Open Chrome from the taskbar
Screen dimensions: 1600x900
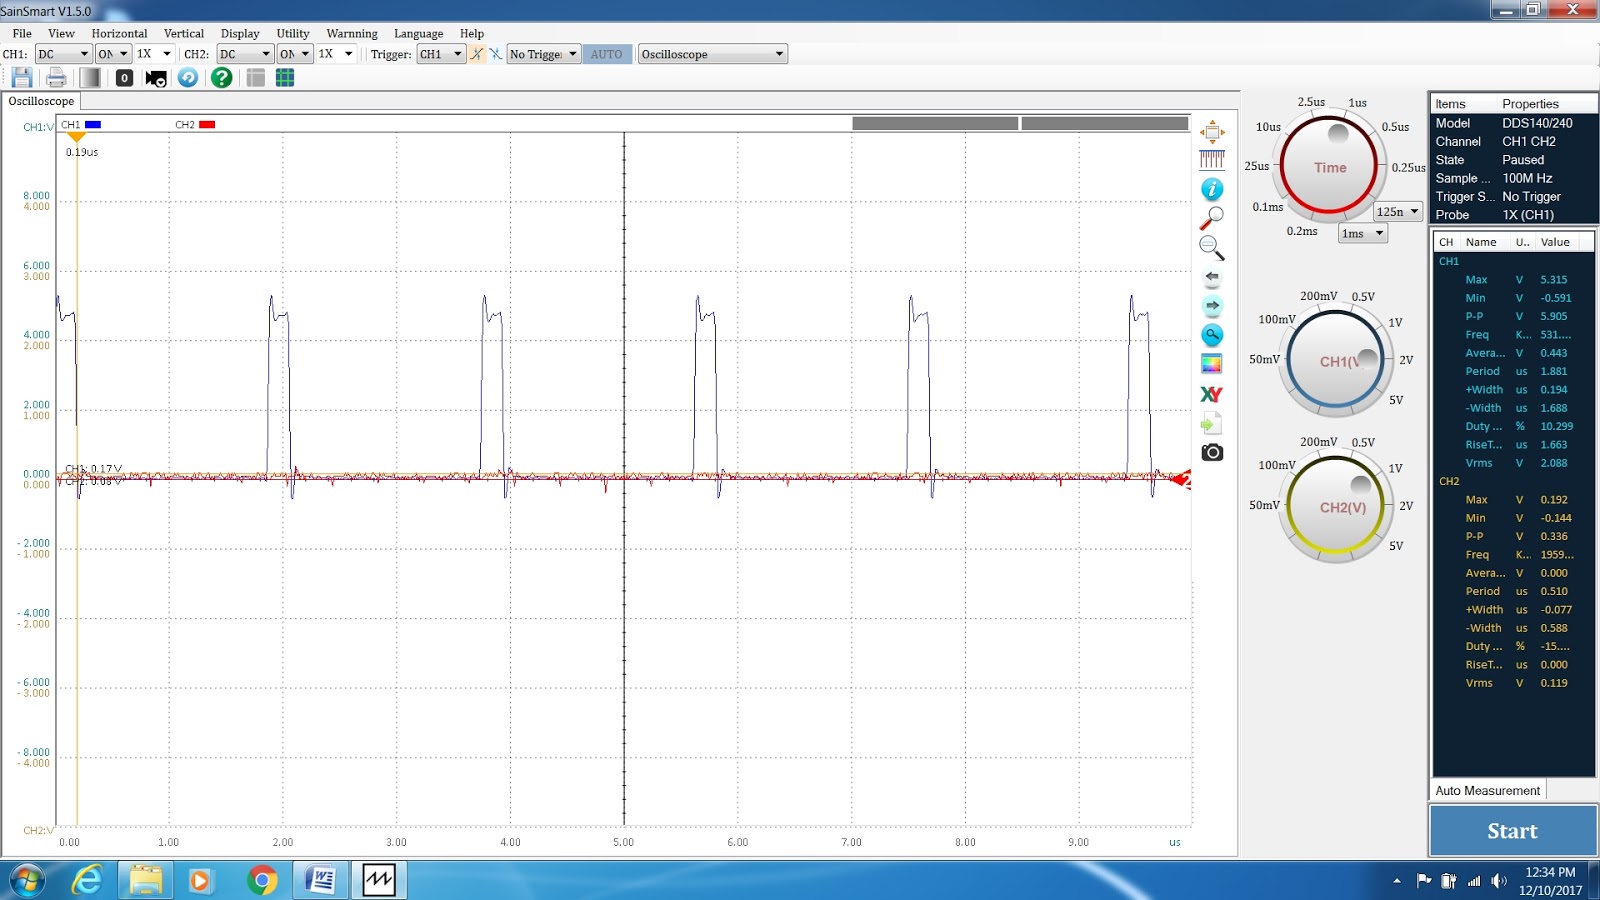pyautogui.click(x=262, y=880)
